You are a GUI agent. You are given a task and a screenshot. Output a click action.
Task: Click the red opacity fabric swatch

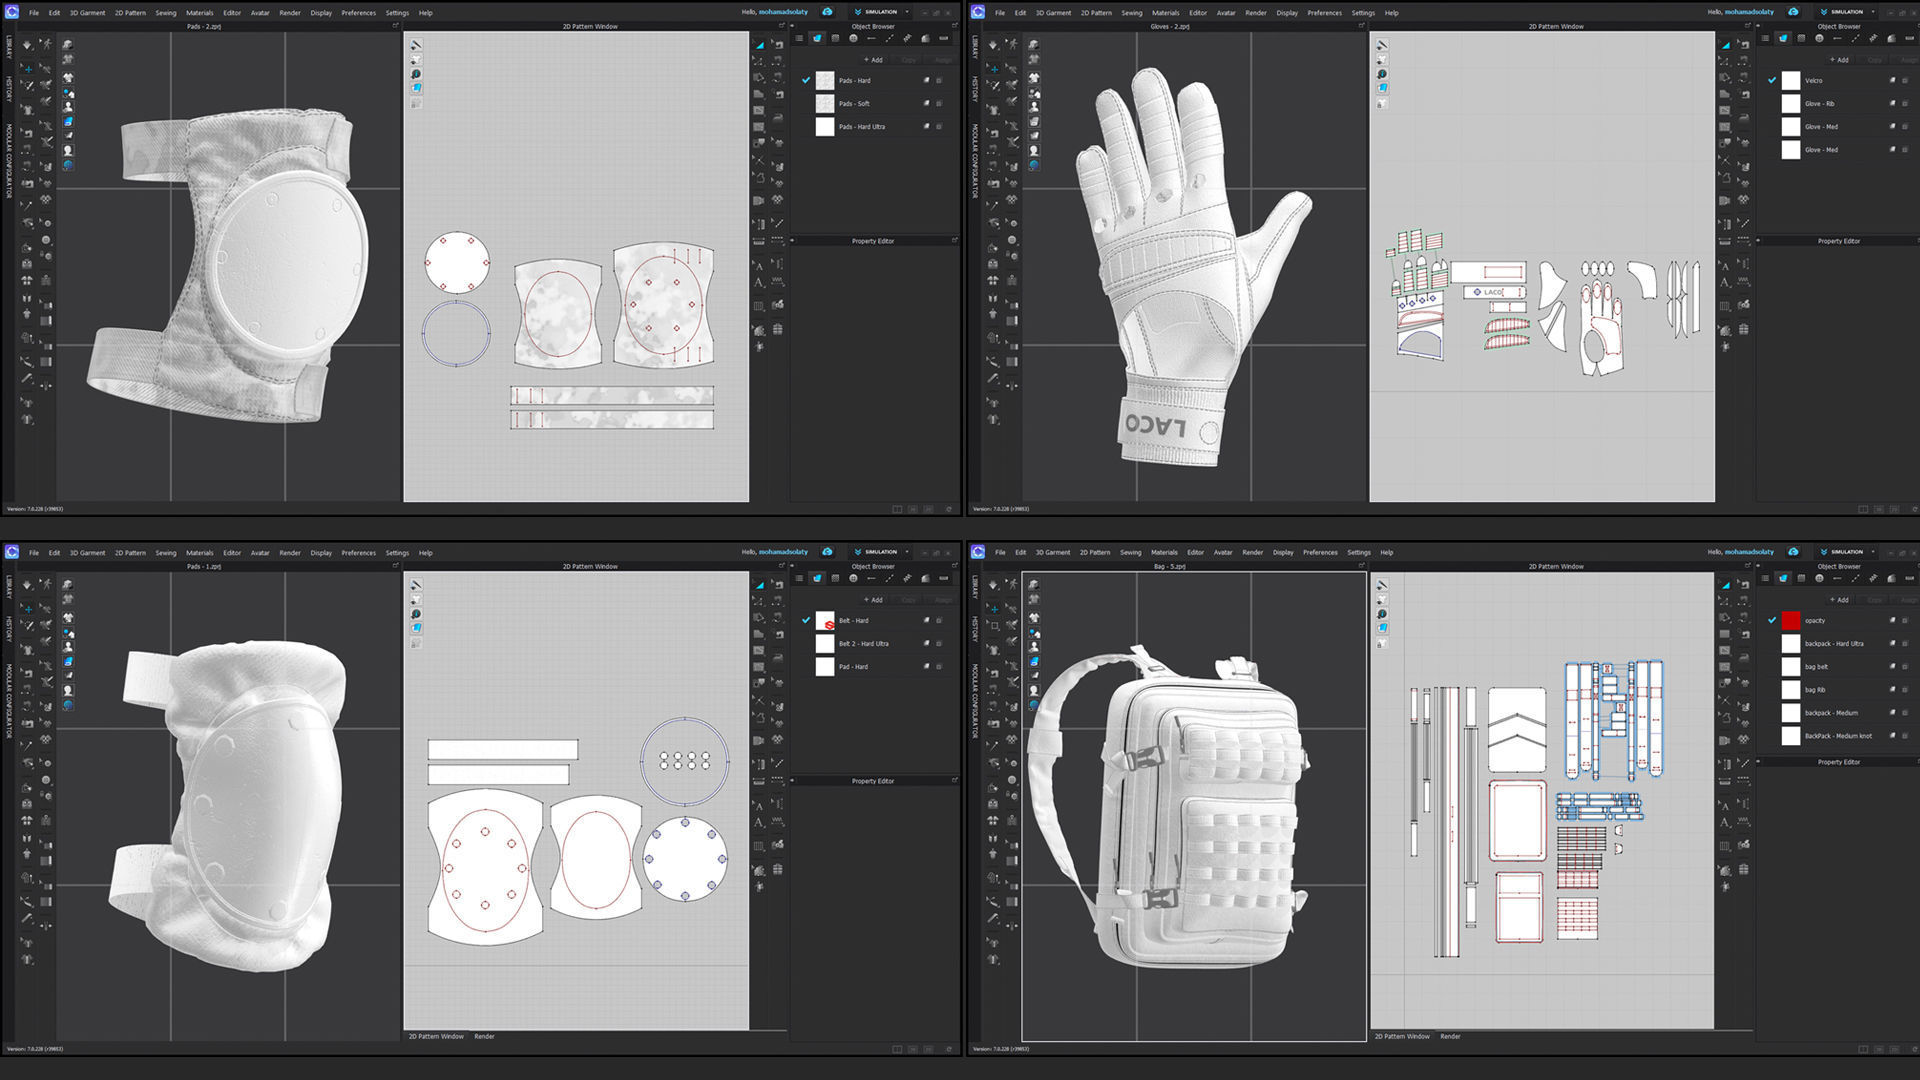tap(1790, 620)
